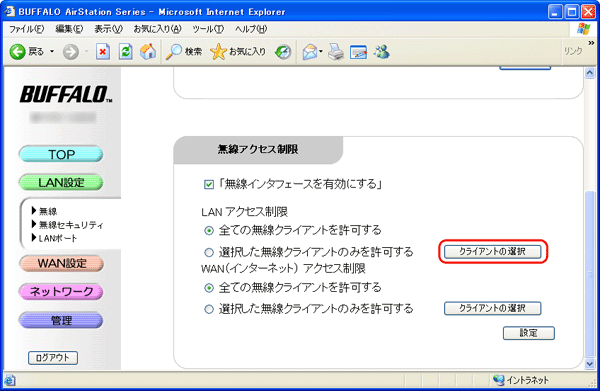The image size is (600, 391).
Task: Click the vertical scrollbar down arrow
Action: coord(590,364)
